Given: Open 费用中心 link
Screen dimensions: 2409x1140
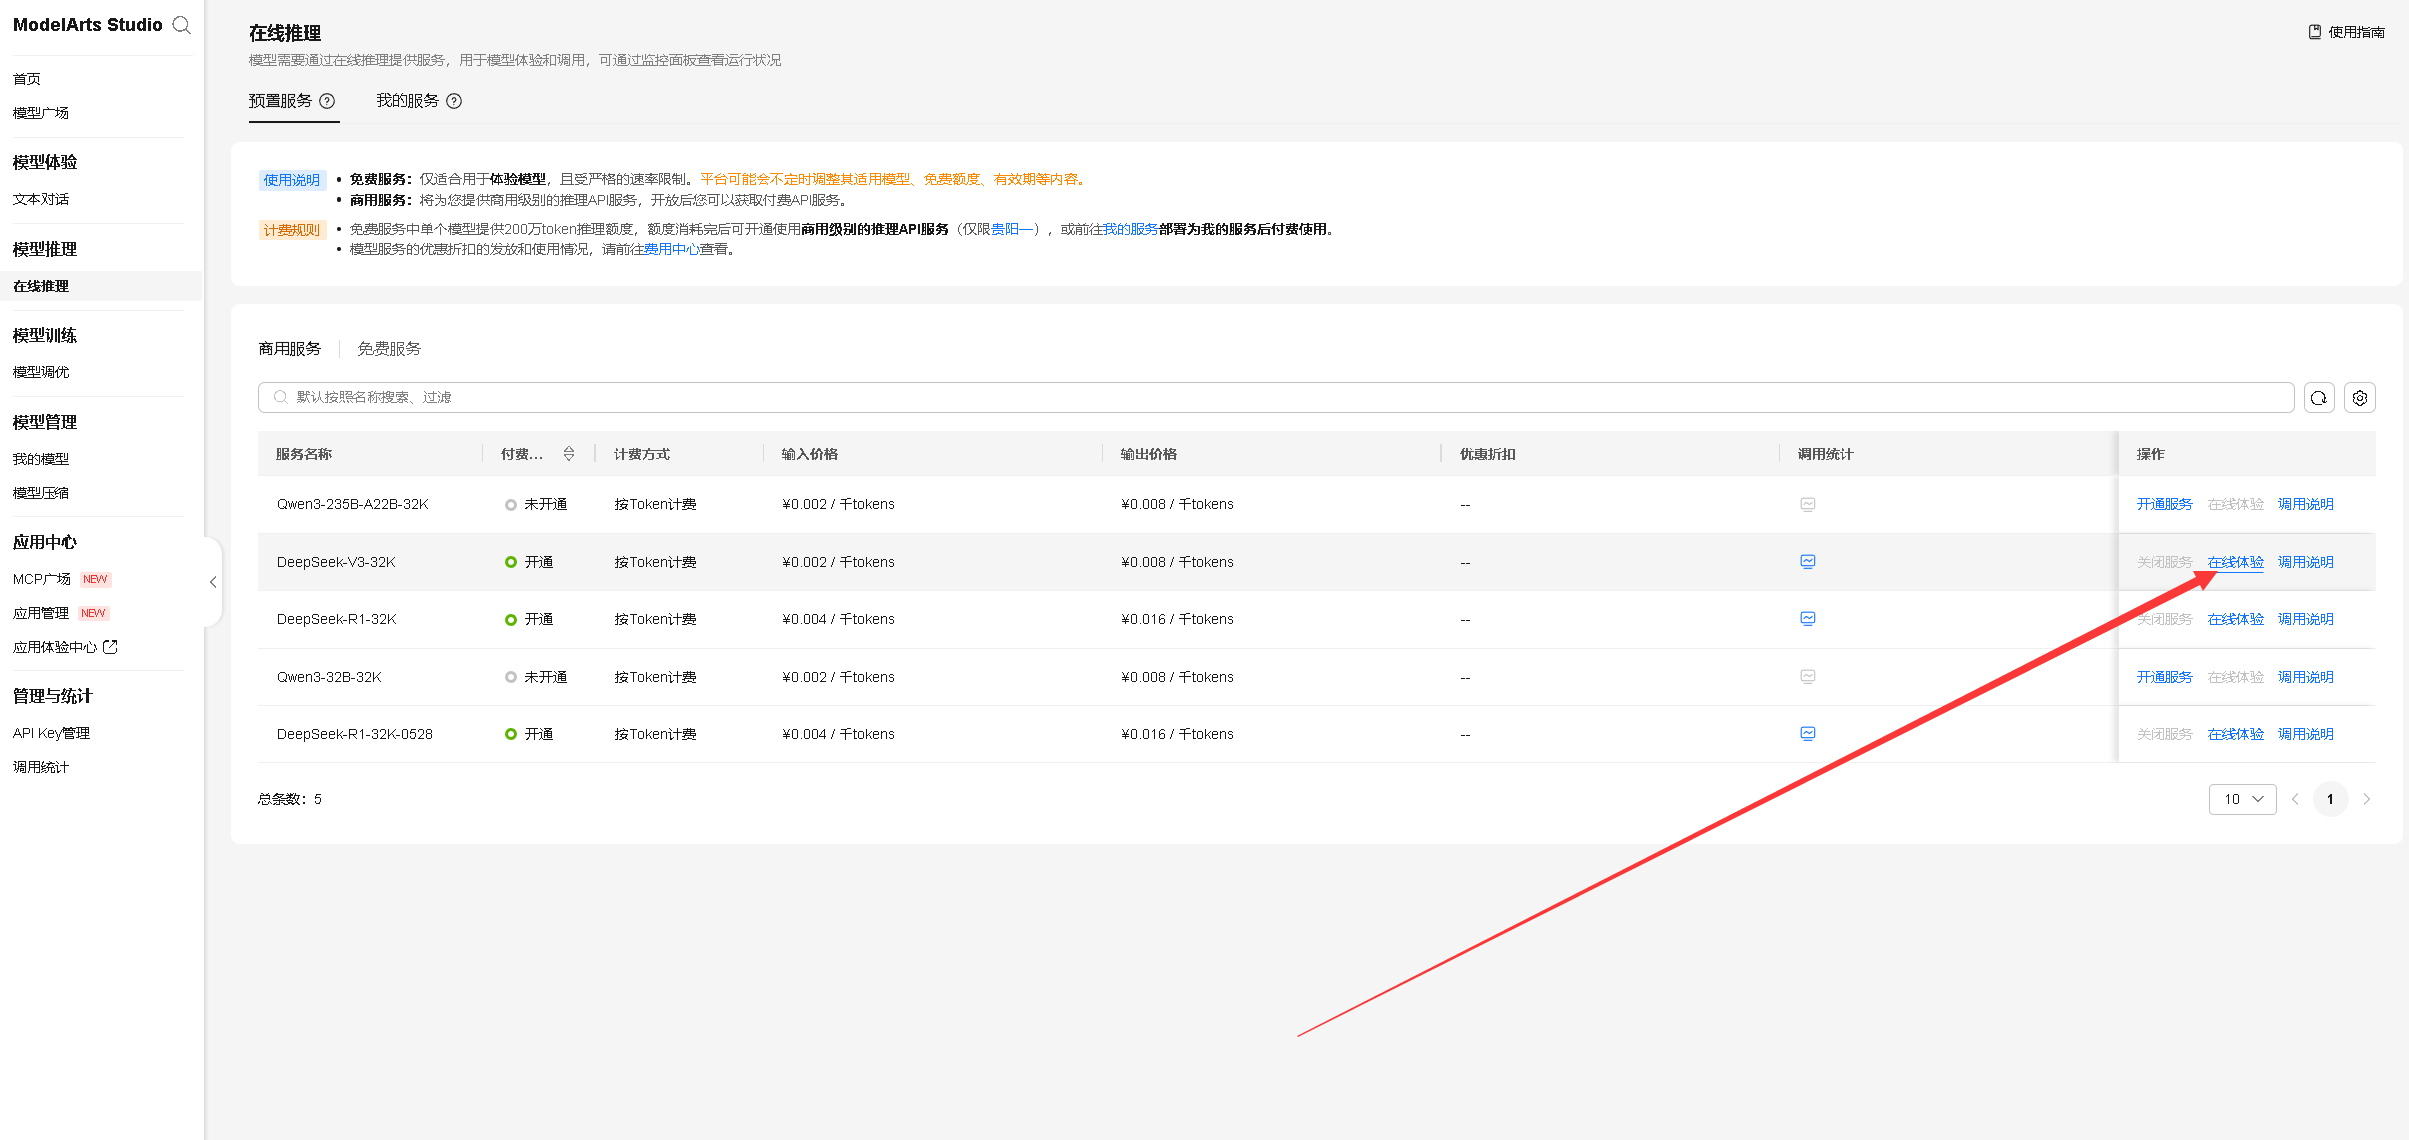Looking at the screenshot, I should (x=672, y=249).
